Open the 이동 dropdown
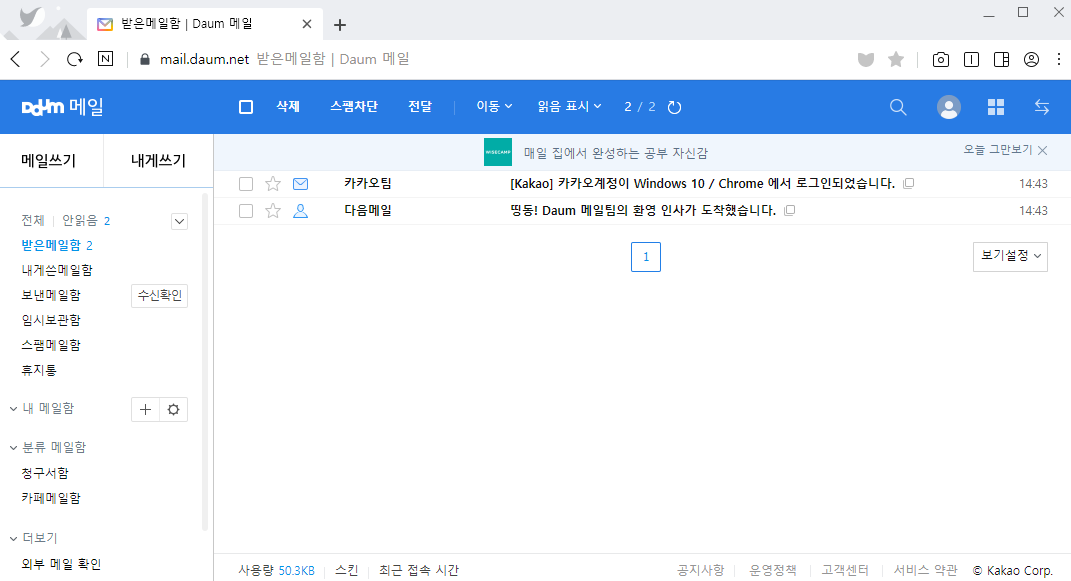 pos(494,107)
